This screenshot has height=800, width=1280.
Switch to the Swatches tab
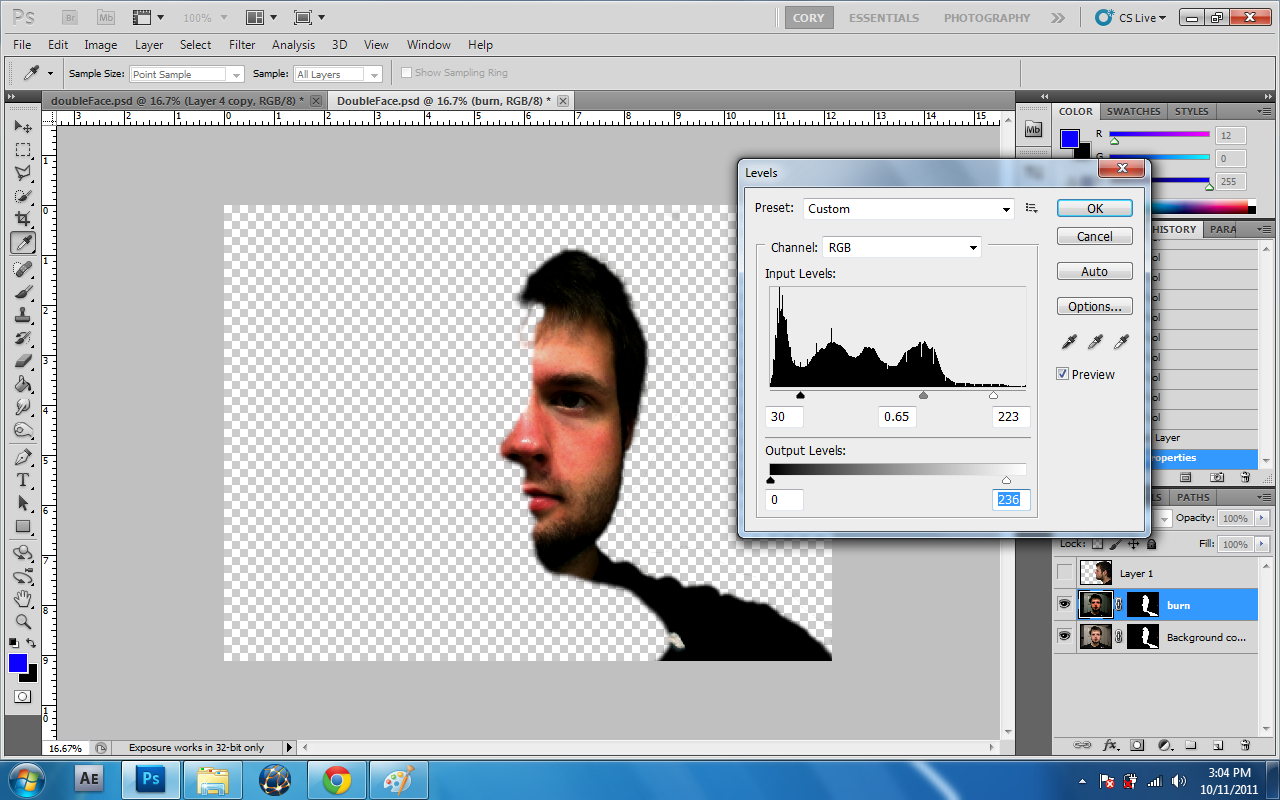click(1133, 111)
